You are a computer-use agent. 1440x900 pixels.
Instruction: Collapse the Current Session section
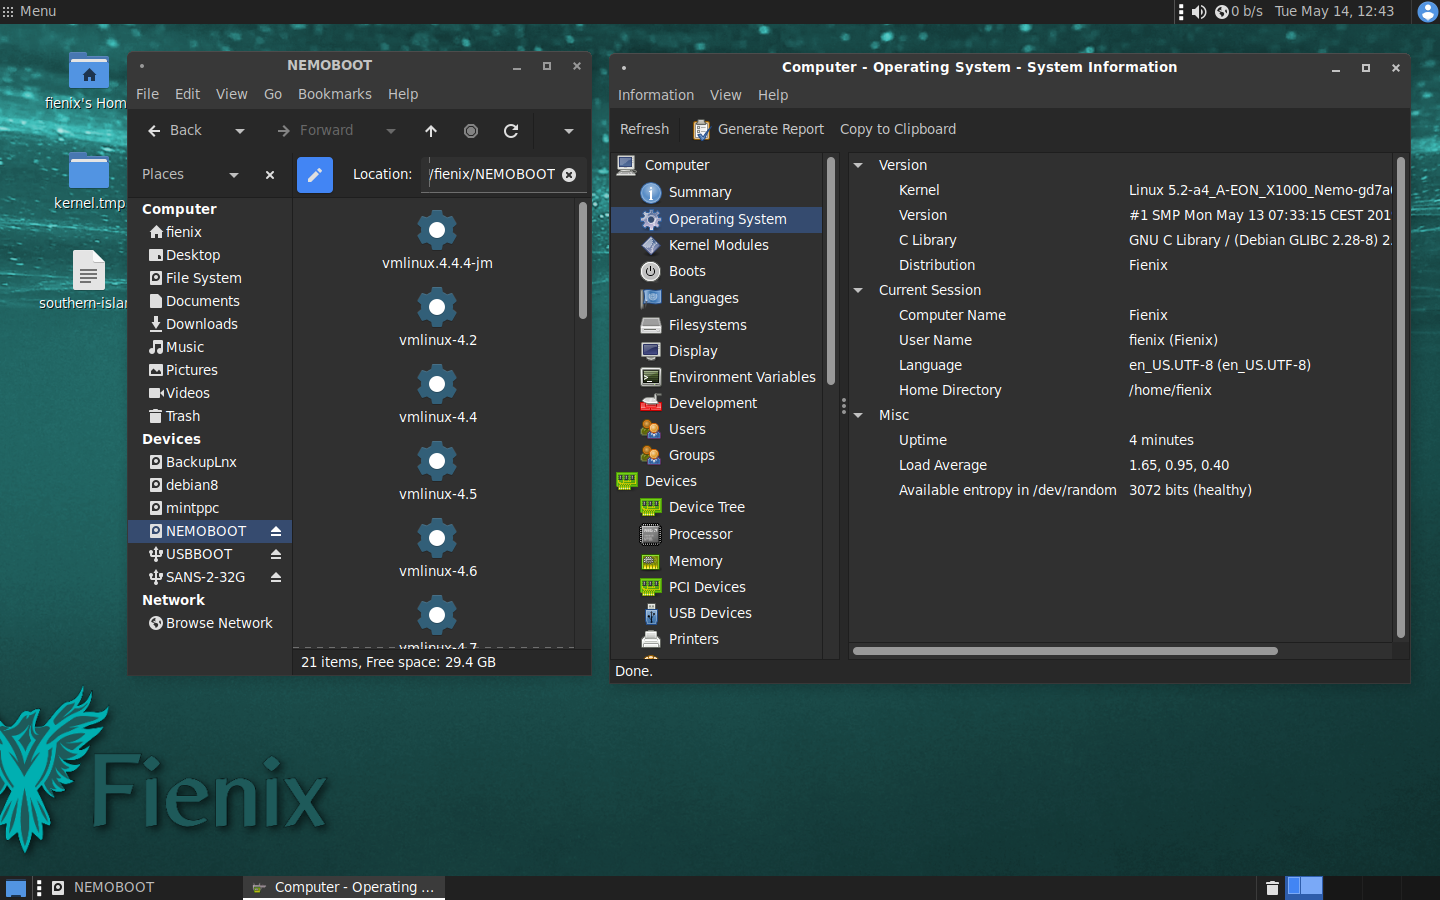click(x=858, y=290)
